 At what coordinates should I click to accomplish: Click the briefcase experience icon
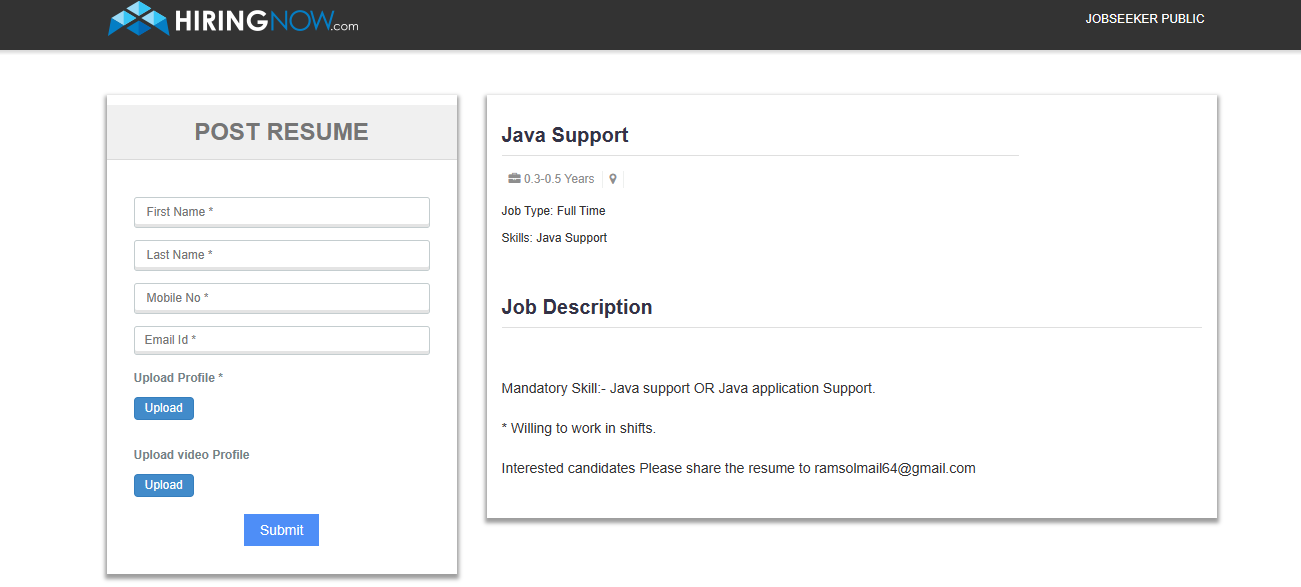pos(514,179)
